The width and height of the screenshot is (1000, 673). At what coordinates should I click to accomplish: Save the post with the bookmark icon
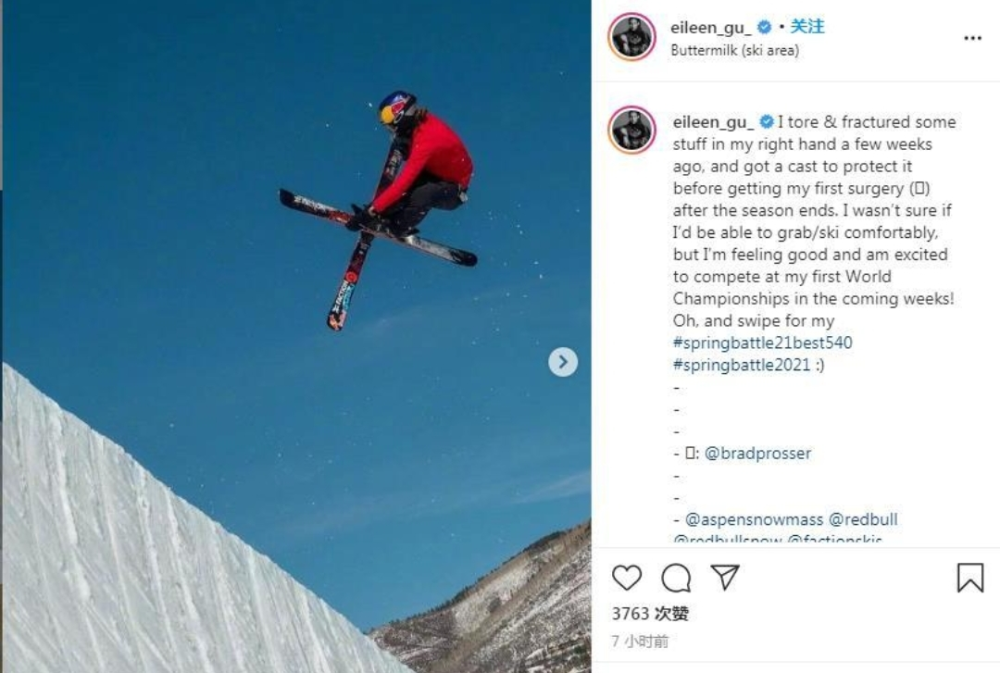click(970, 577)
